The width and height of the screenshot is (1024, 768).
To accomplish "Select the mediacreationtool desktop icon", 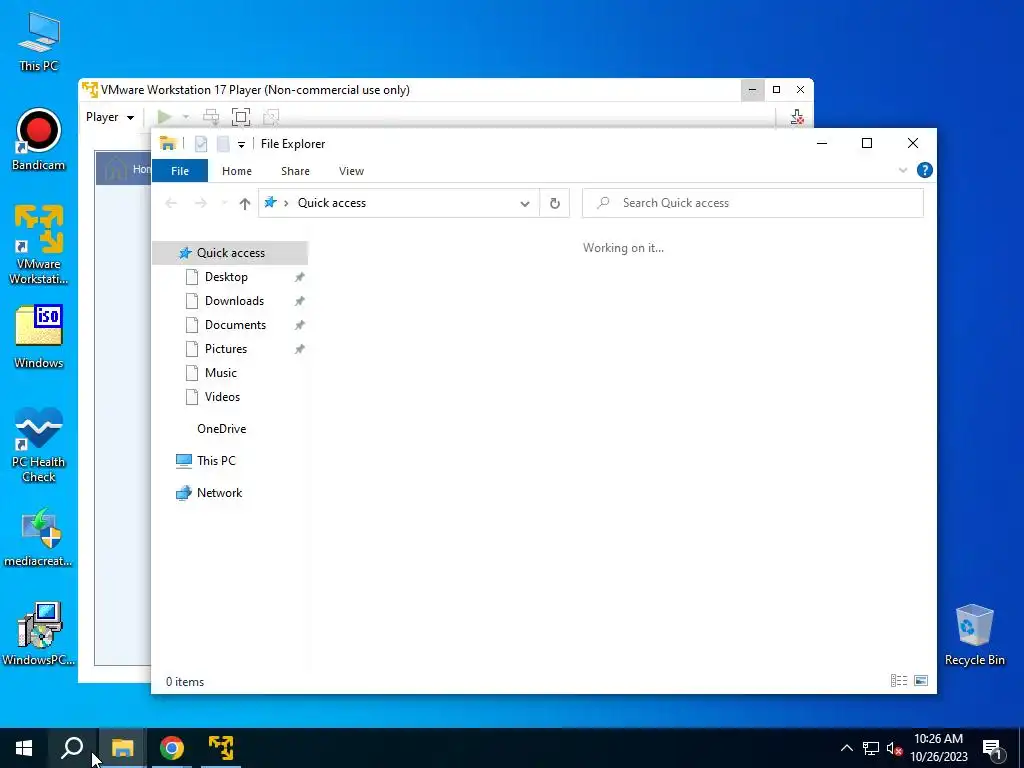I will click(39, 537).
